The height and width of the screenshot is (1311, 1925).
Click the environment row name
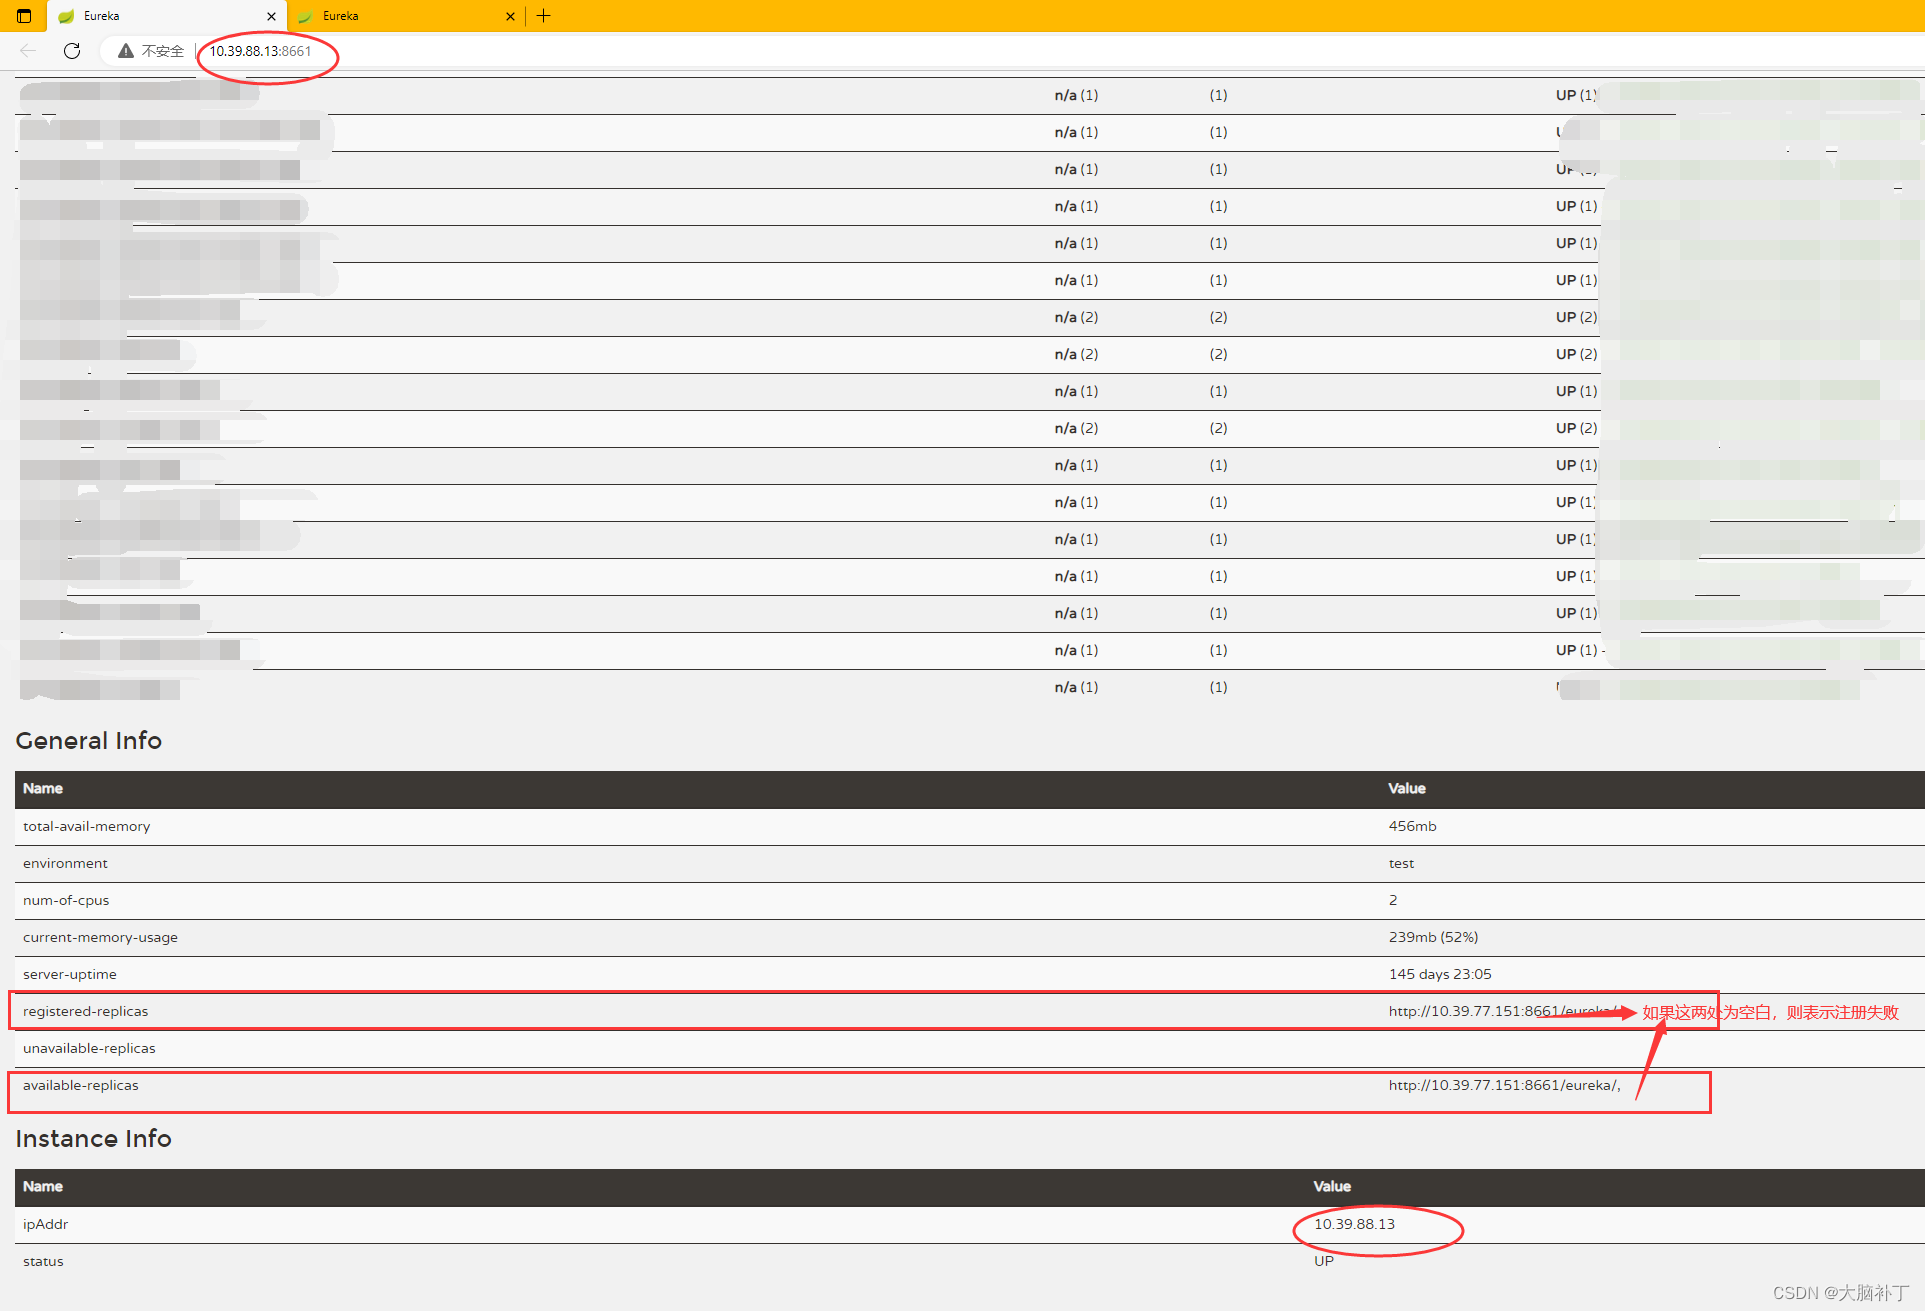tap(65, 863)
